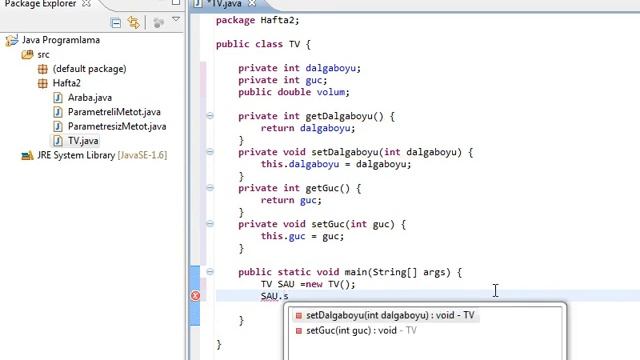Image resolution: width=640 pixels, height=360 pixels.
Task: Click the ParametresizMetot.java file icon
Action: pyautogui.click(x=58, y=126)
